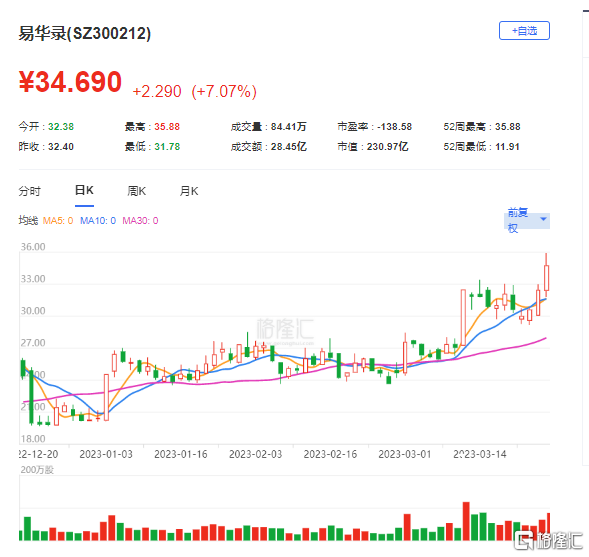This screenshot has height=557, width=589.
Task: Open the 周K weekly chart tab
Action: [136, 191]
